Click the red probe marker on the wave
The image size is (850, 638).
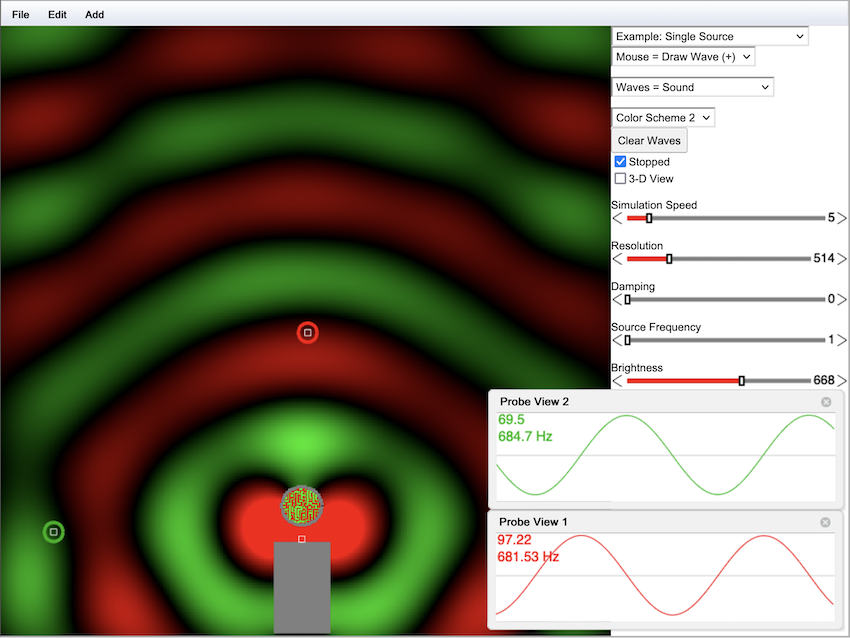308,333
